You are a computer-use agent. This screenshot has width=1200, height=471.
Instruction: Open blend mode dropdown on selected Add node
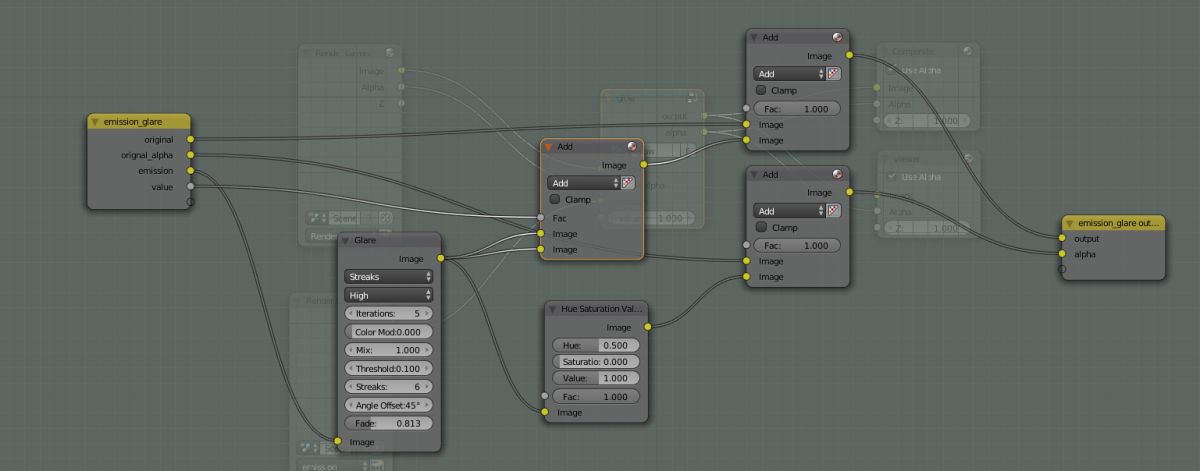583,183
